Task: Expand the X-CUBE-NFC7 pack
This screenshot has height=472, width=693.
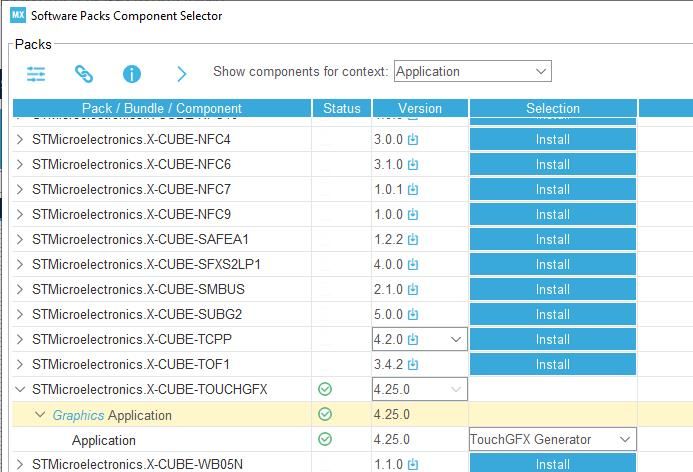Action: click(x=19, y=190)
